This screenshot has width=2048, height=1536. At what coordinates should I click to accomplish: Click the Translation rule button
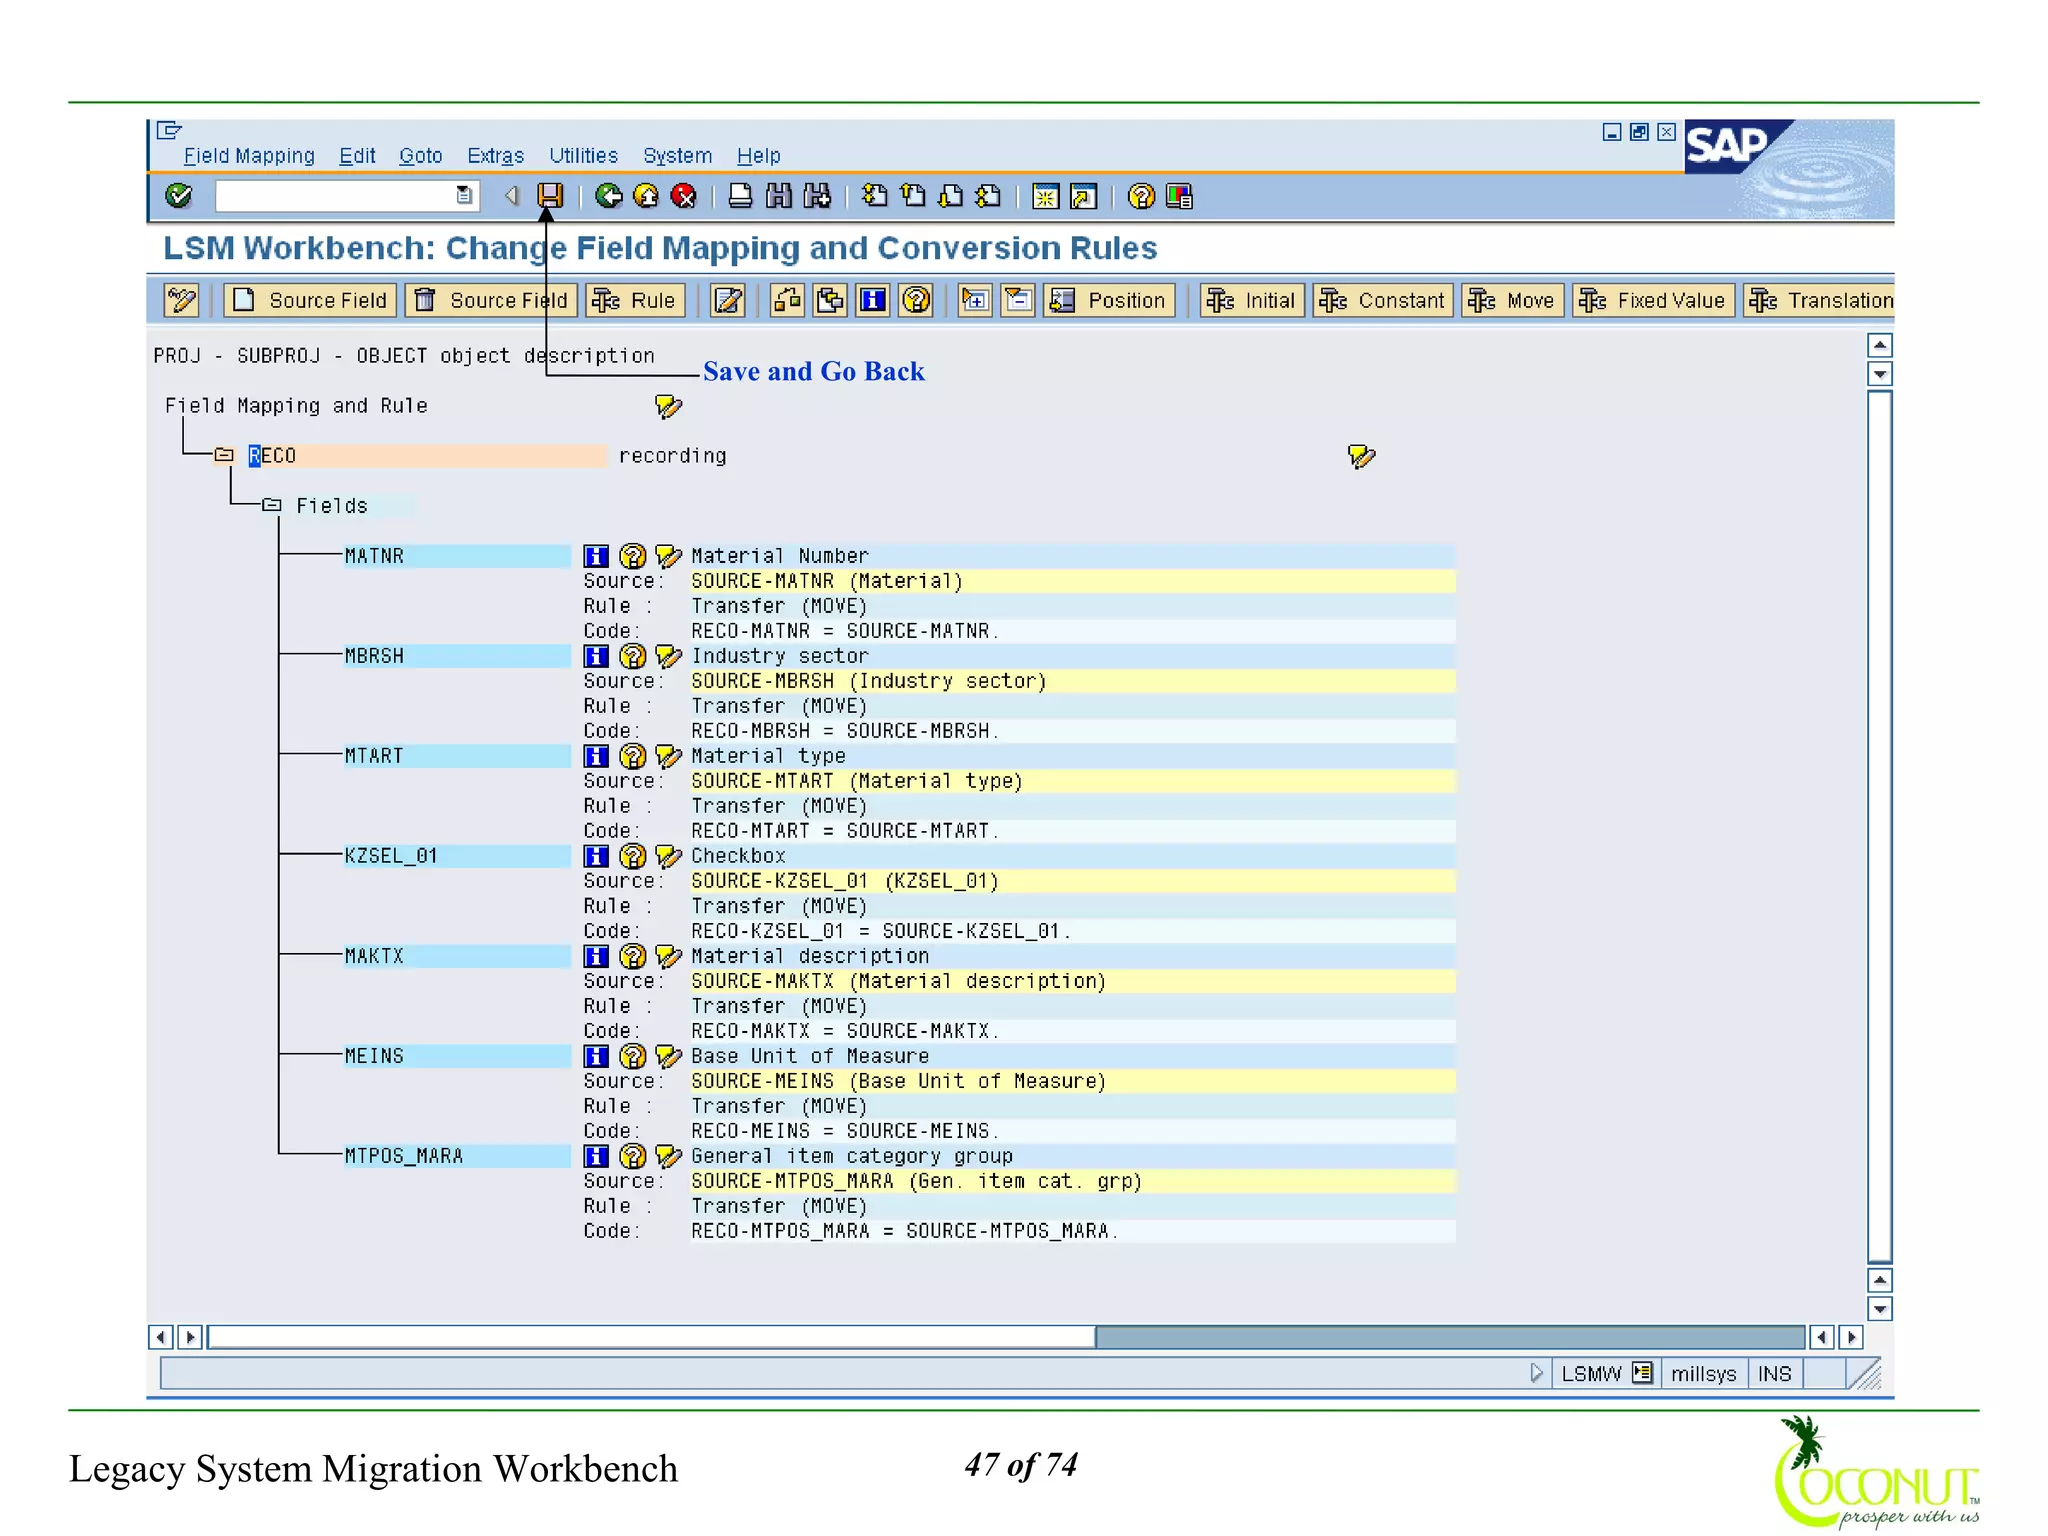[x=1819, y=300]
